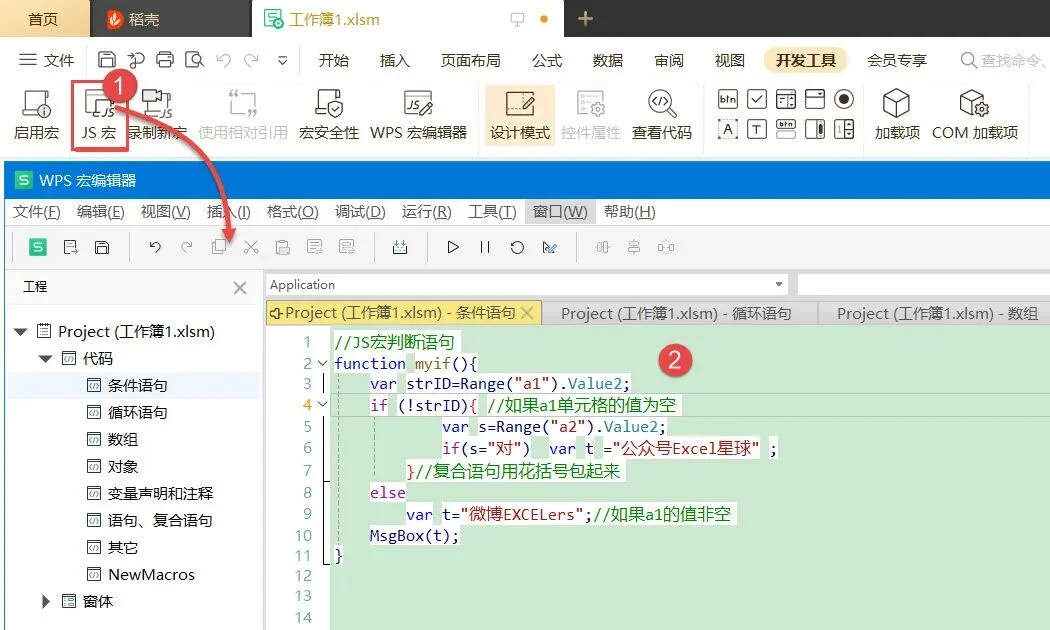Click the print icon in quick access toolbar
Image resolution: width=1050 pixels, height=630 pixels.
(165, 60)
